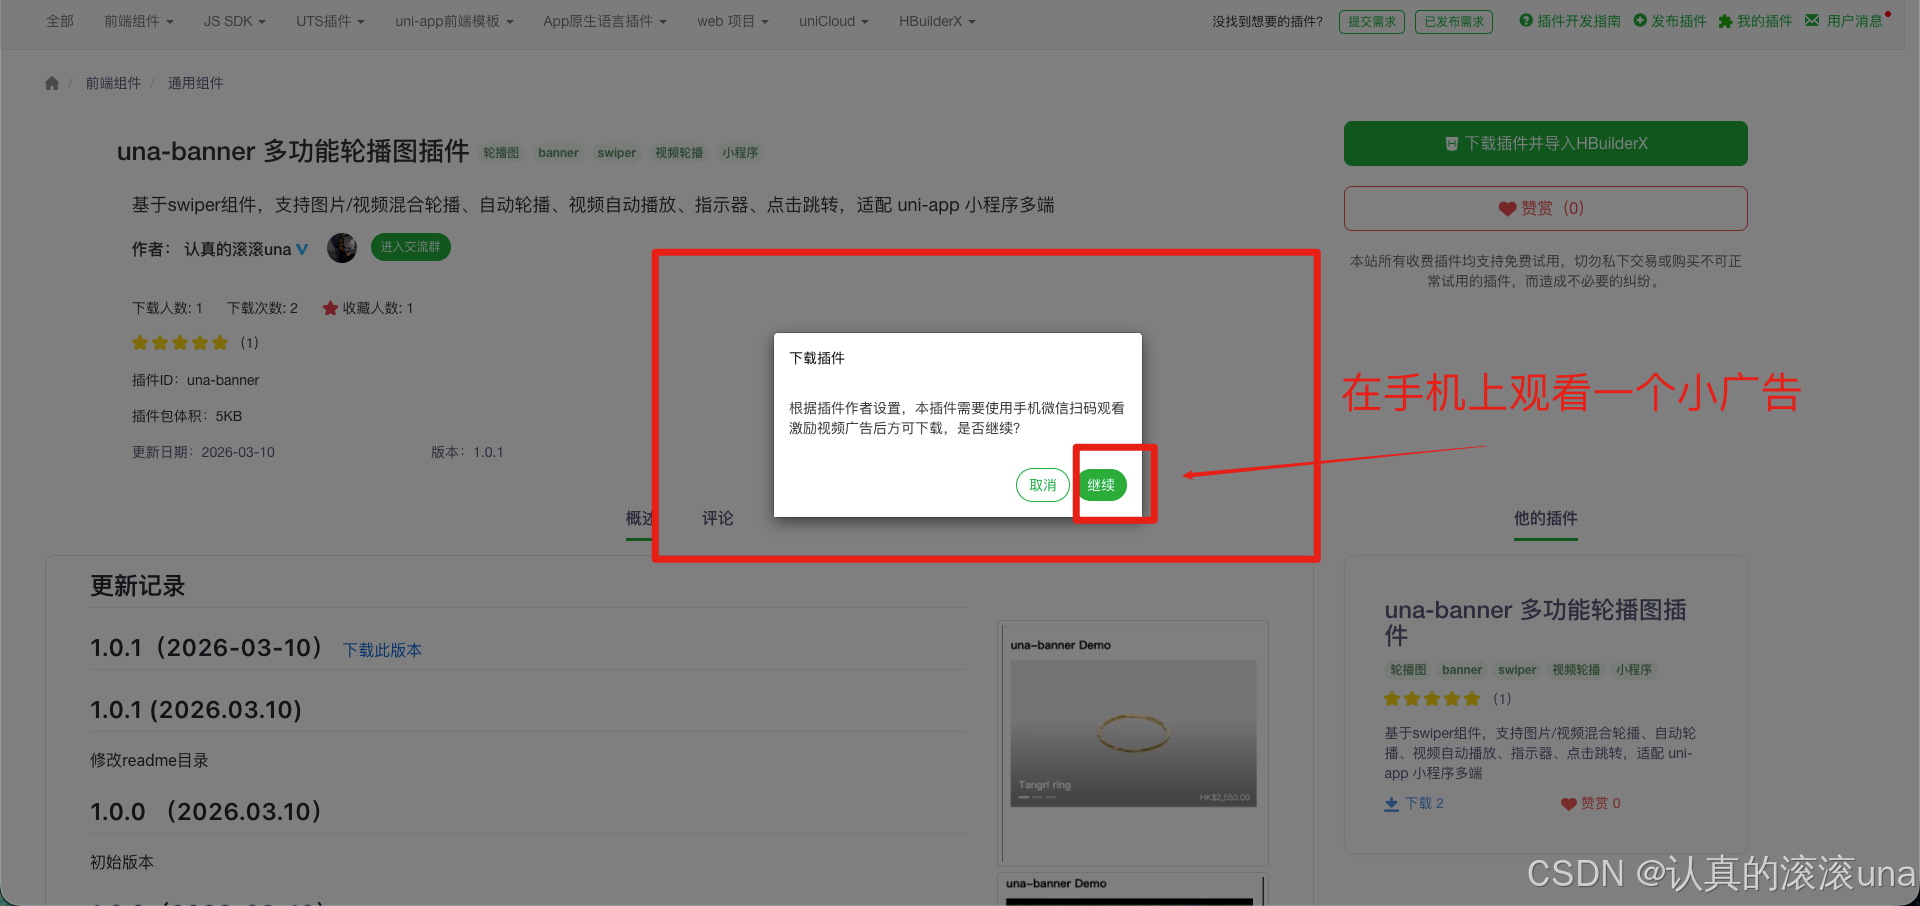Open 前端组件 breadcrumb link
This screenshot has width=1920, height=906.
point(113,83)
